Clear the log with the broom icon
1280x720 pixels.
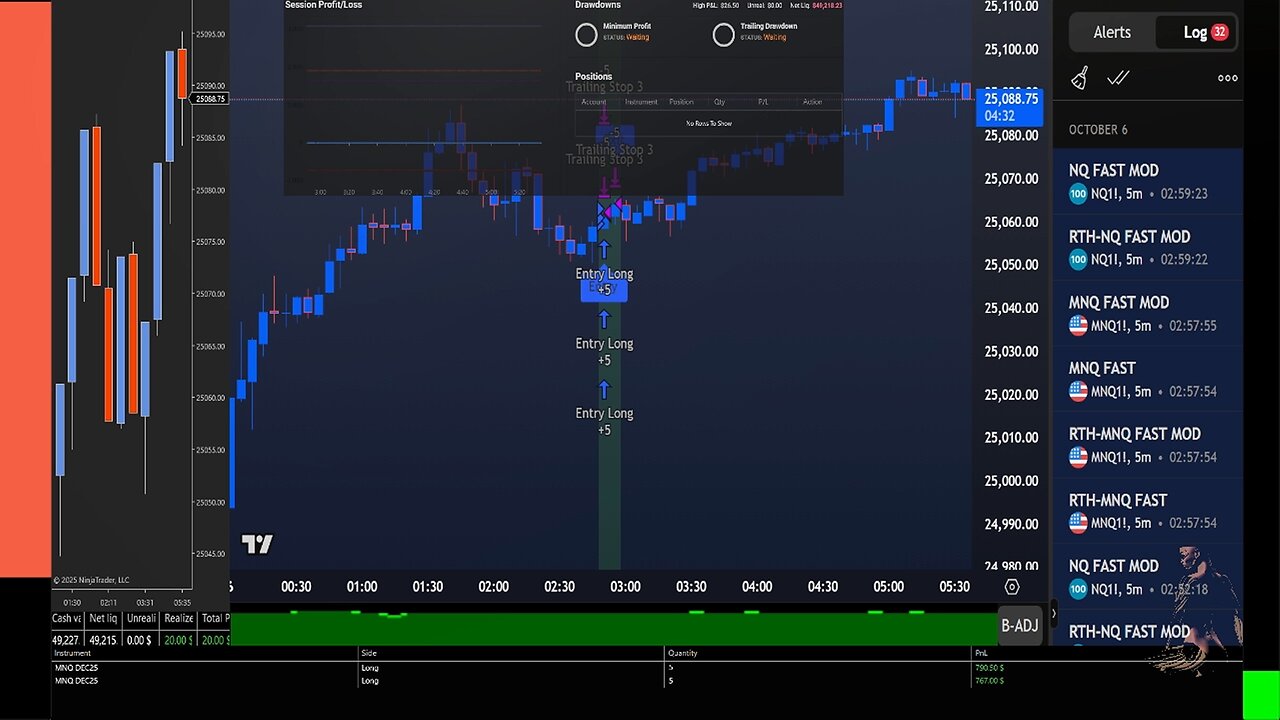click(1079, 78)
